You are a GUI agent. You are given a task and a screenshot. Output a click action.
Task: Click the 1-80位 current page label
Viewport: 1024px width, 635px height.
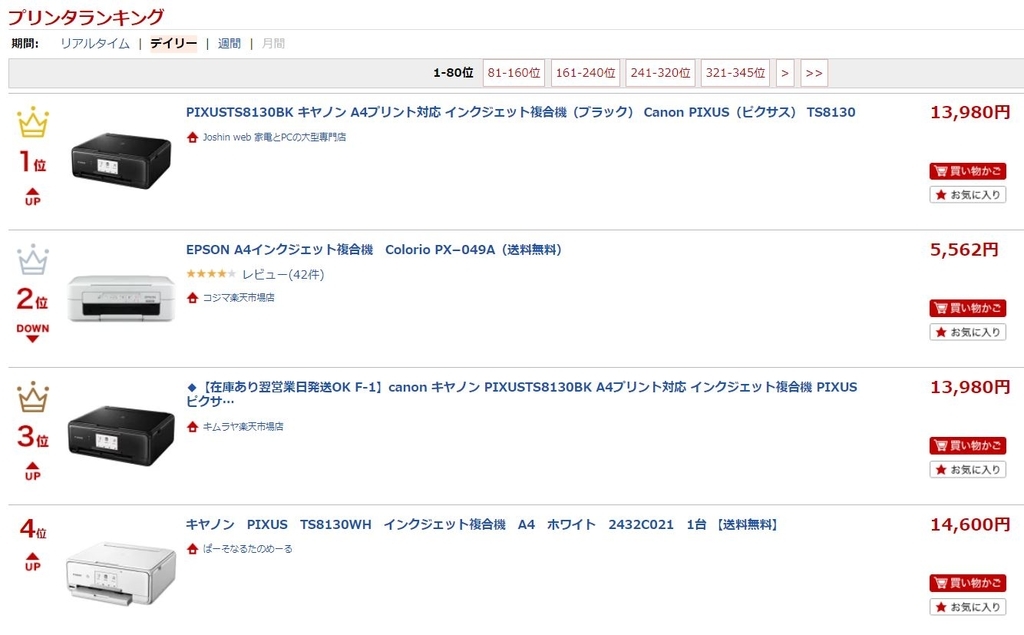(x=453, y=73)
